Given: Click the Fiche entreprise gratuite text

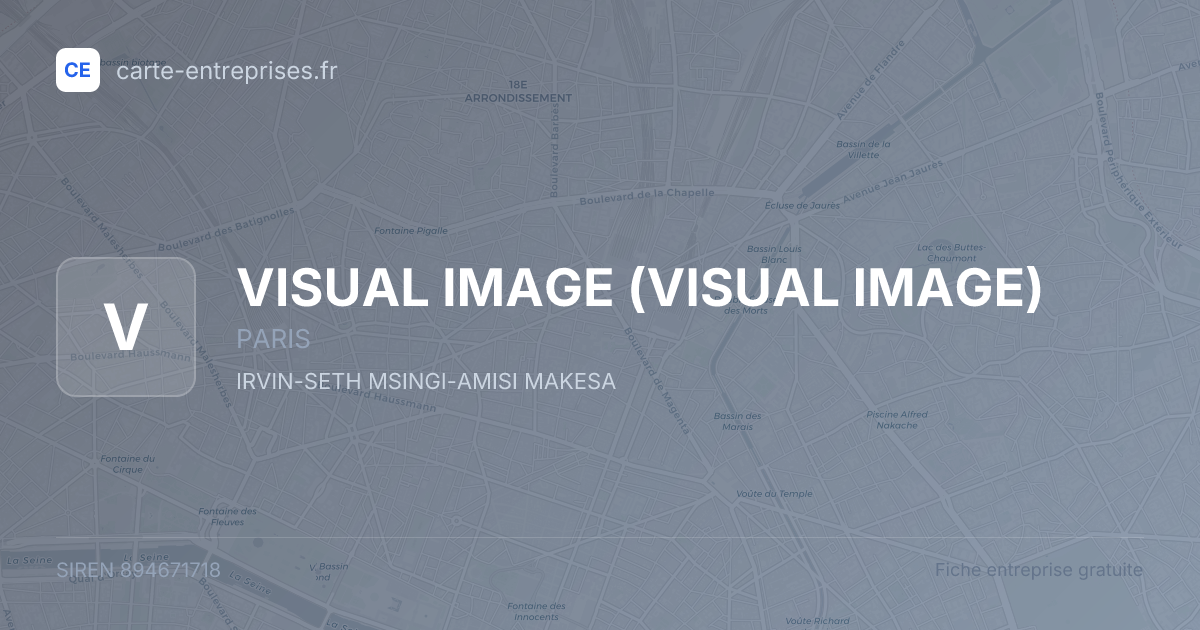Looking at the screenshot, I should click(x=1039, y=570).
